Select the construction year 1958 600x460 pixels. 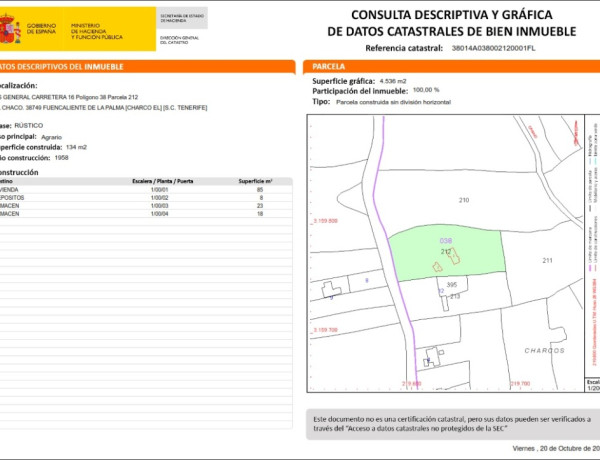(62, 158)
